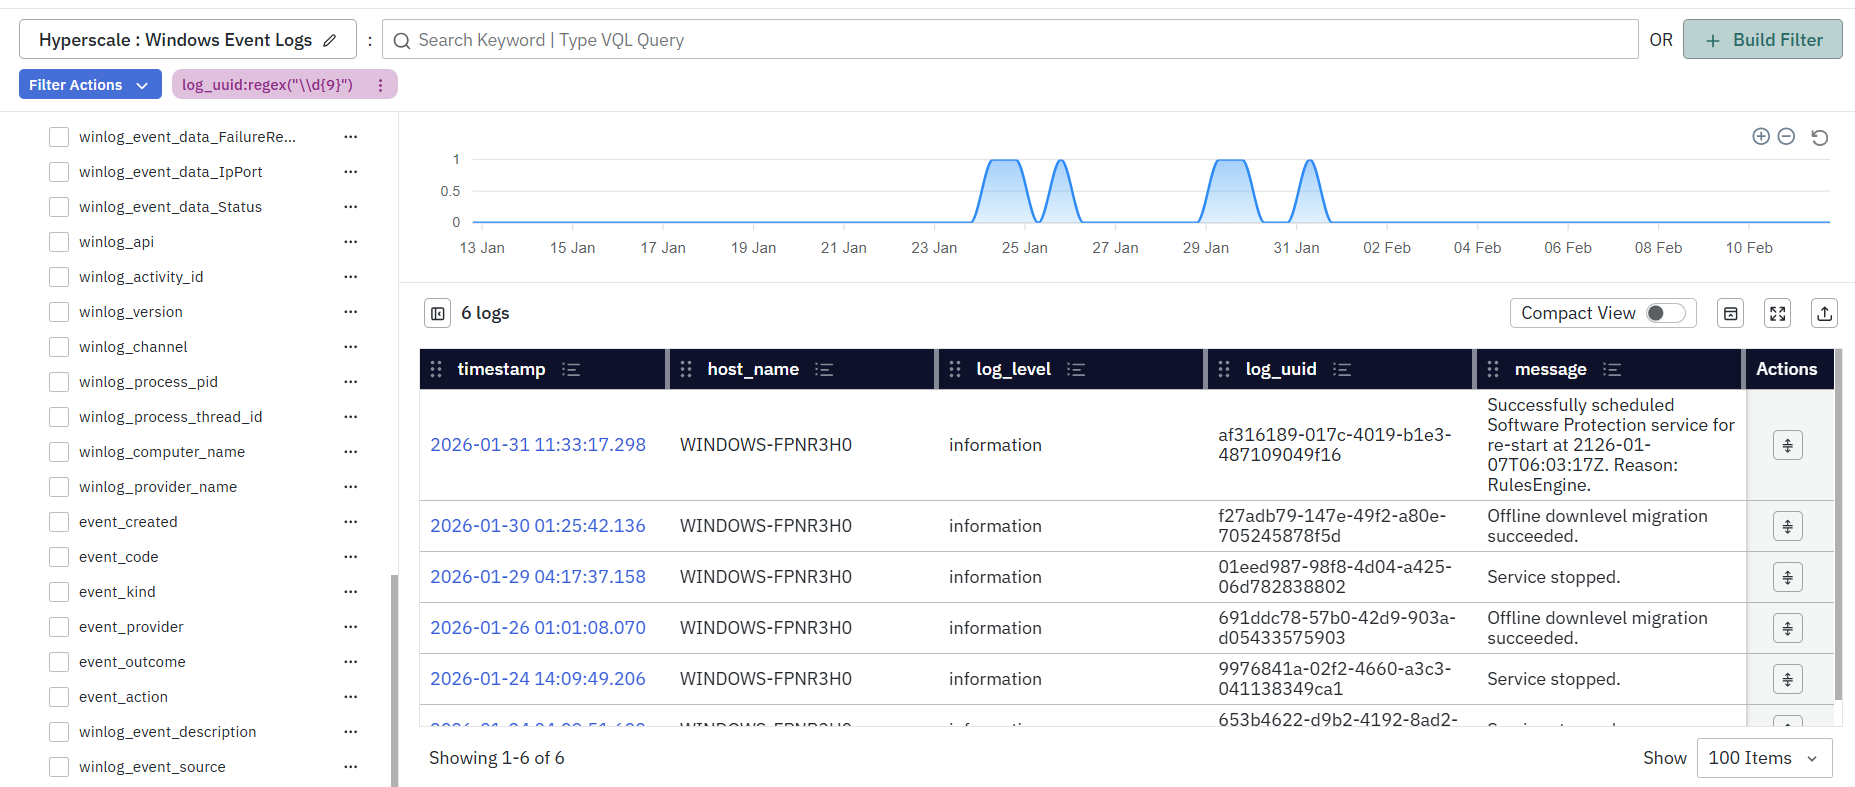This screenshot has height=787, width=1855.
Task: Open the more options for winlog_version field
Action: tap(350, 312)
